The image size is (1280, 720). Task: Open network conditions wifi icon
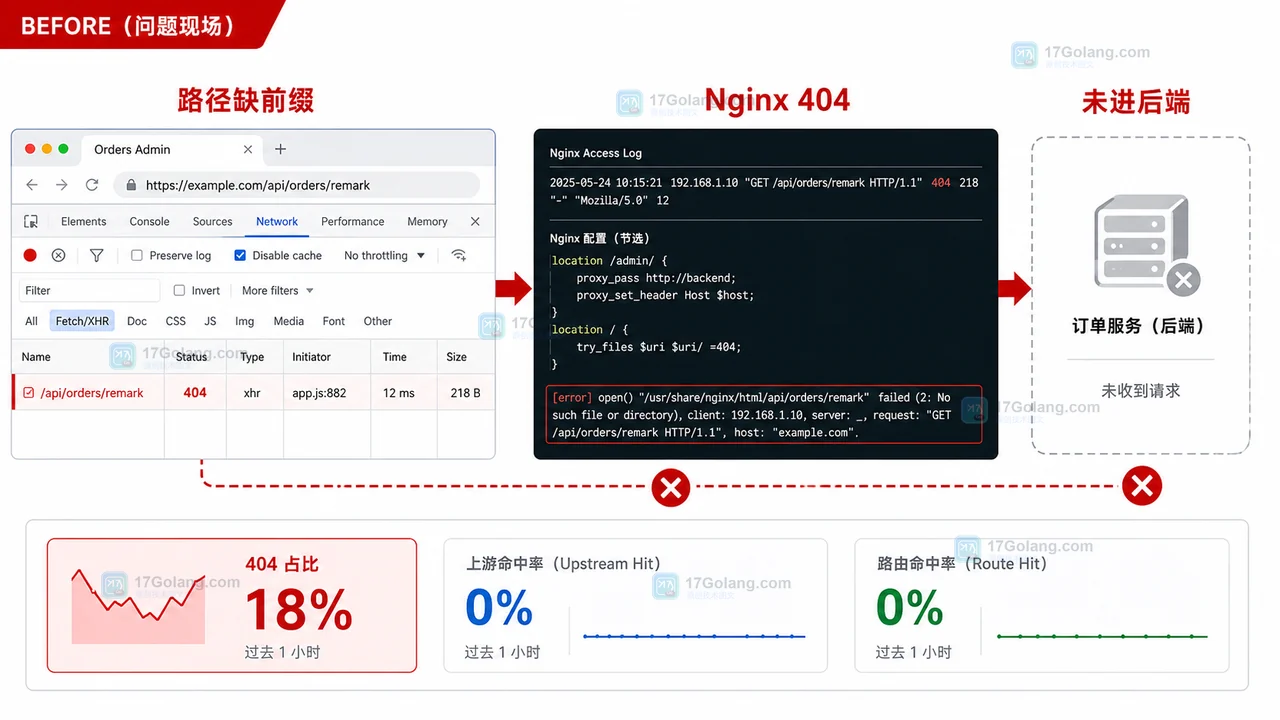point(459,256)
